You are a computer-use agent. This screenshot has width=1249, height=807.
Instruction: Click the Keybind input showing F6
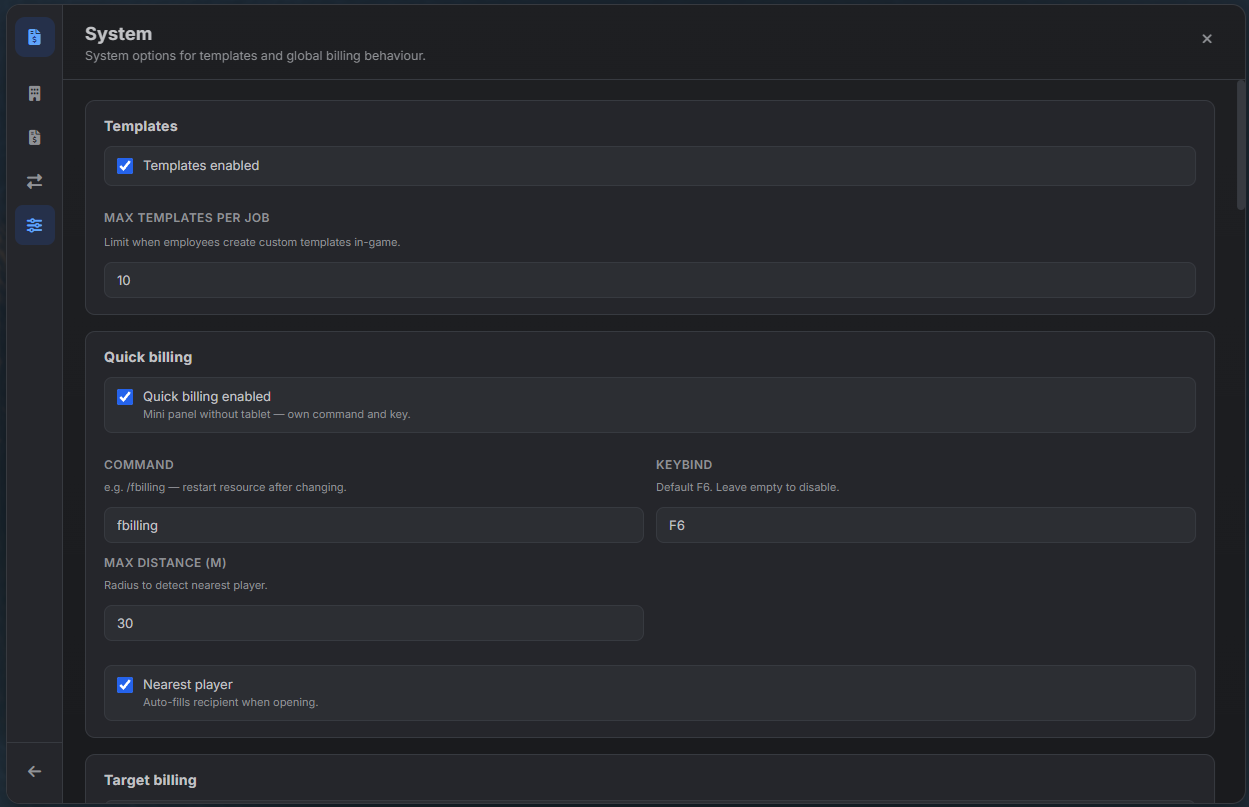coord(926,525)
